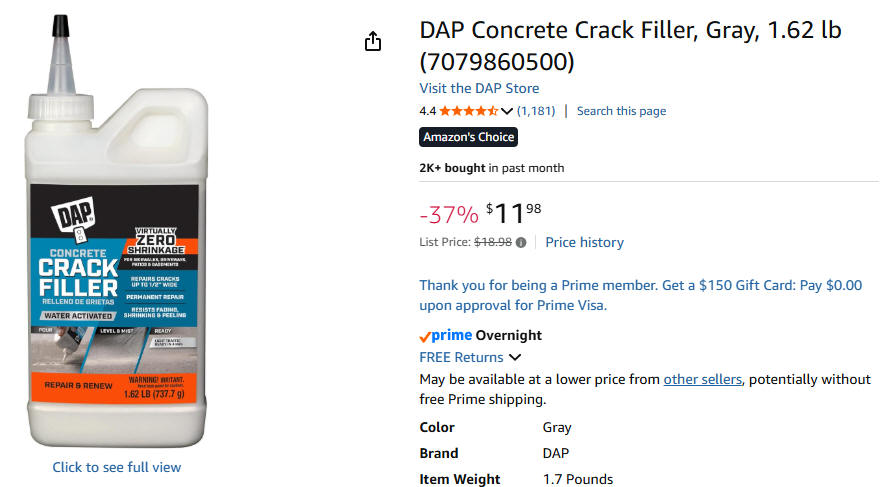Click the $11.98 price
This screenshot has width=896, height=487.
(513, 213)
